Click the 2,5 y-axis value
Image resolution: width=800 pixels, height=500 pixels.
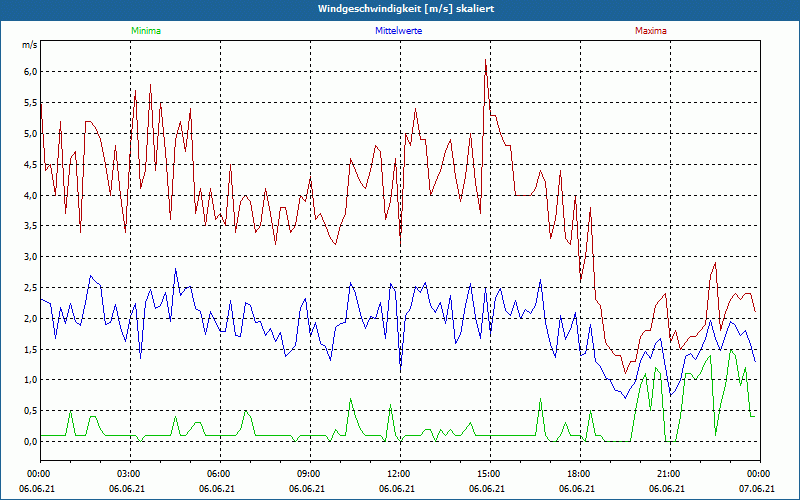tap(31, 287)
